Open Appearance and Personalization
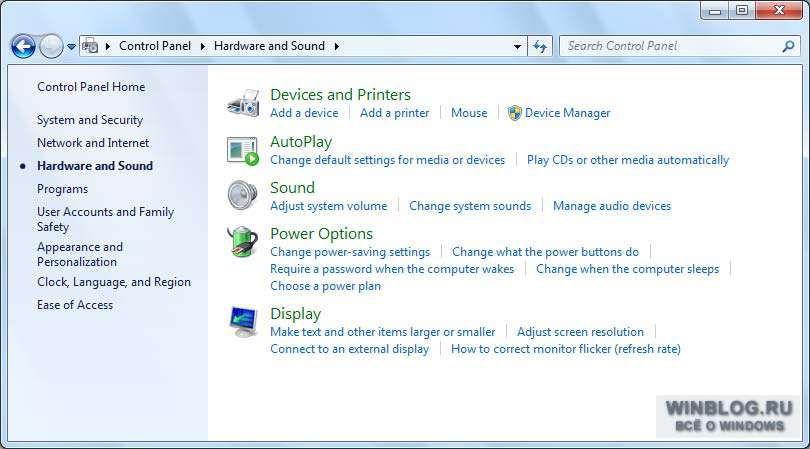The width and height of the screenshot is (810, 449). [x=80, y=254]
